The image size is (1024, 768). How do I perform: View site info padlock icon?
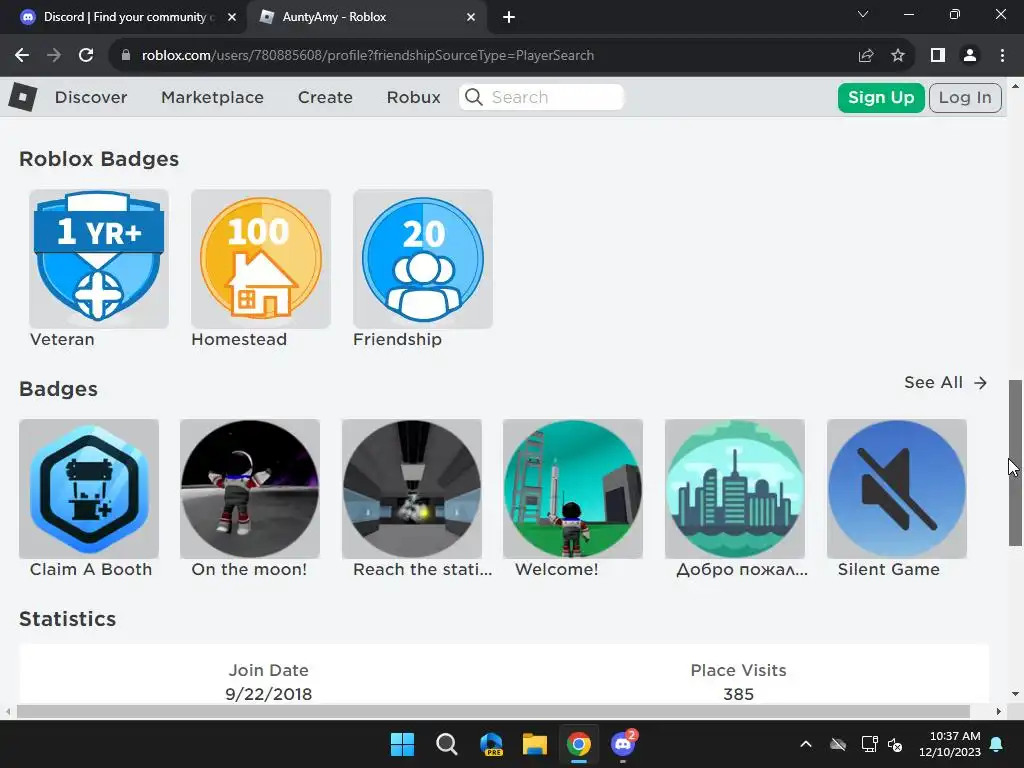pos(126,56)
